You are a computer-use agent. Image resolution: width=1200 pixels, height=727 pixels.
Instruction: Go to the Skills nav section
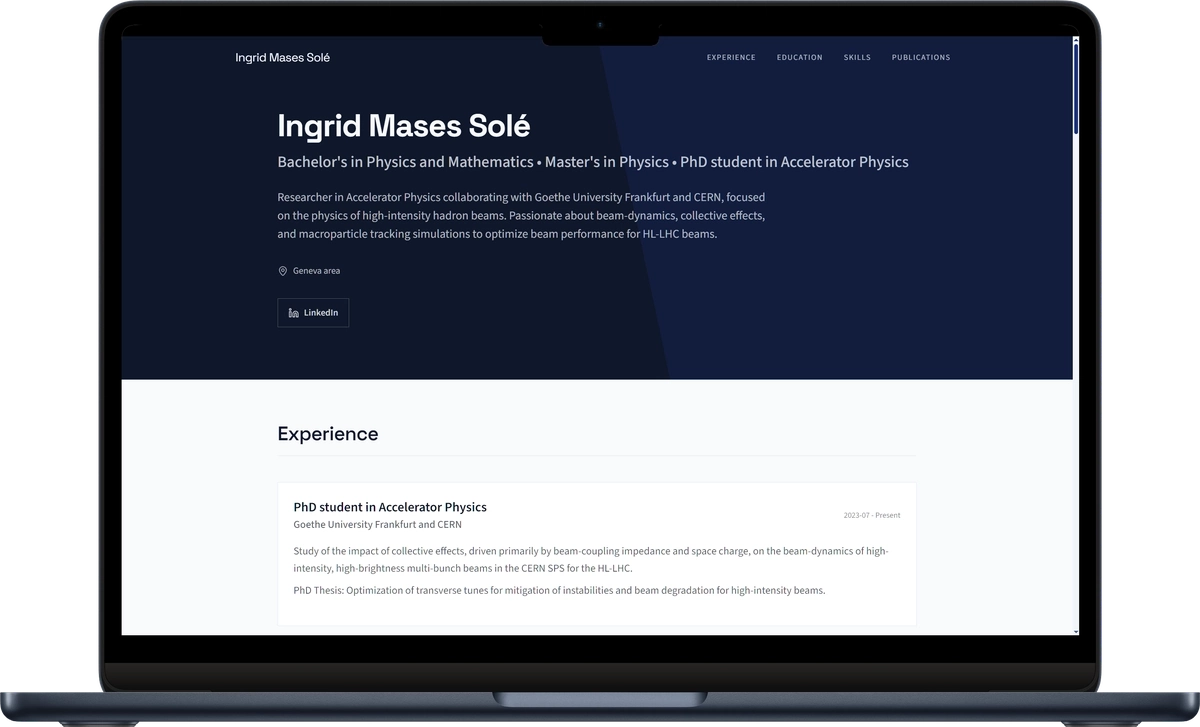point(857,58)
